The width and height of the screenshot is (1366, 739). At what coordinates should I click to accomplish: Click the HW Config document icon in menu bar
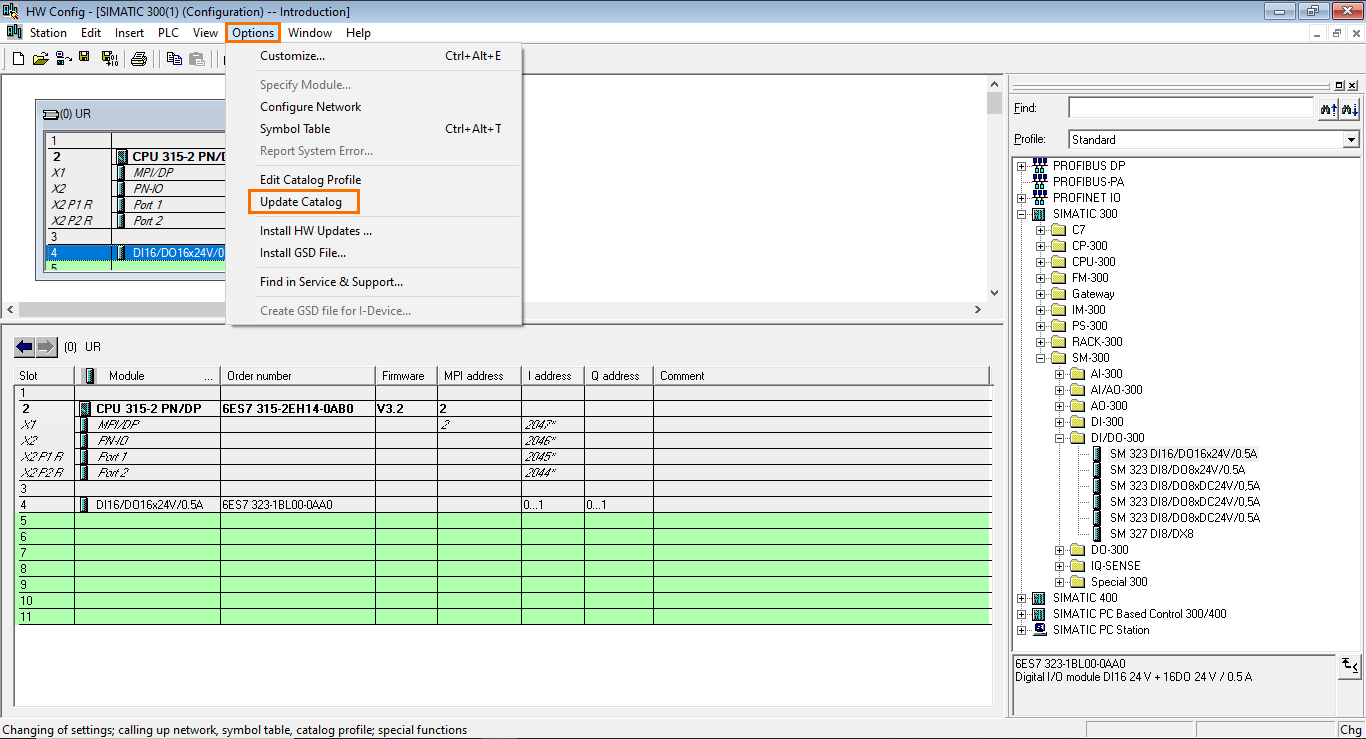coord(14,32)
